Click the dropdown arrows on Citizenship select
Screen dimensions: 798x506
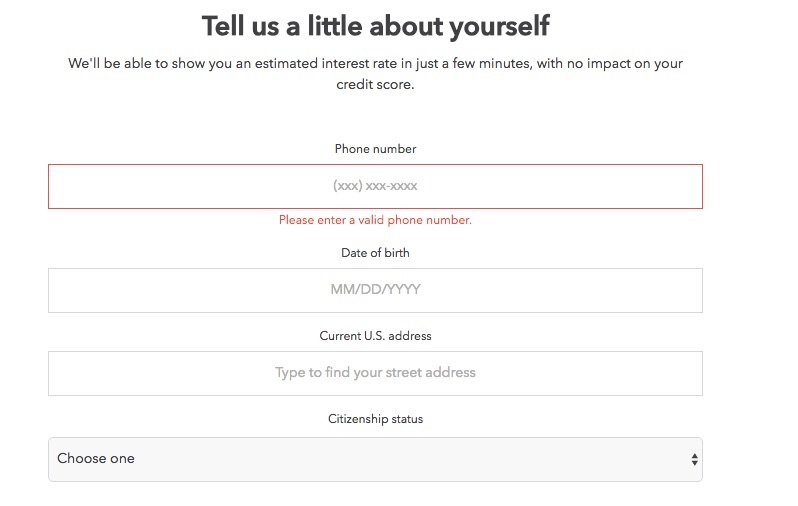point(694,459)
